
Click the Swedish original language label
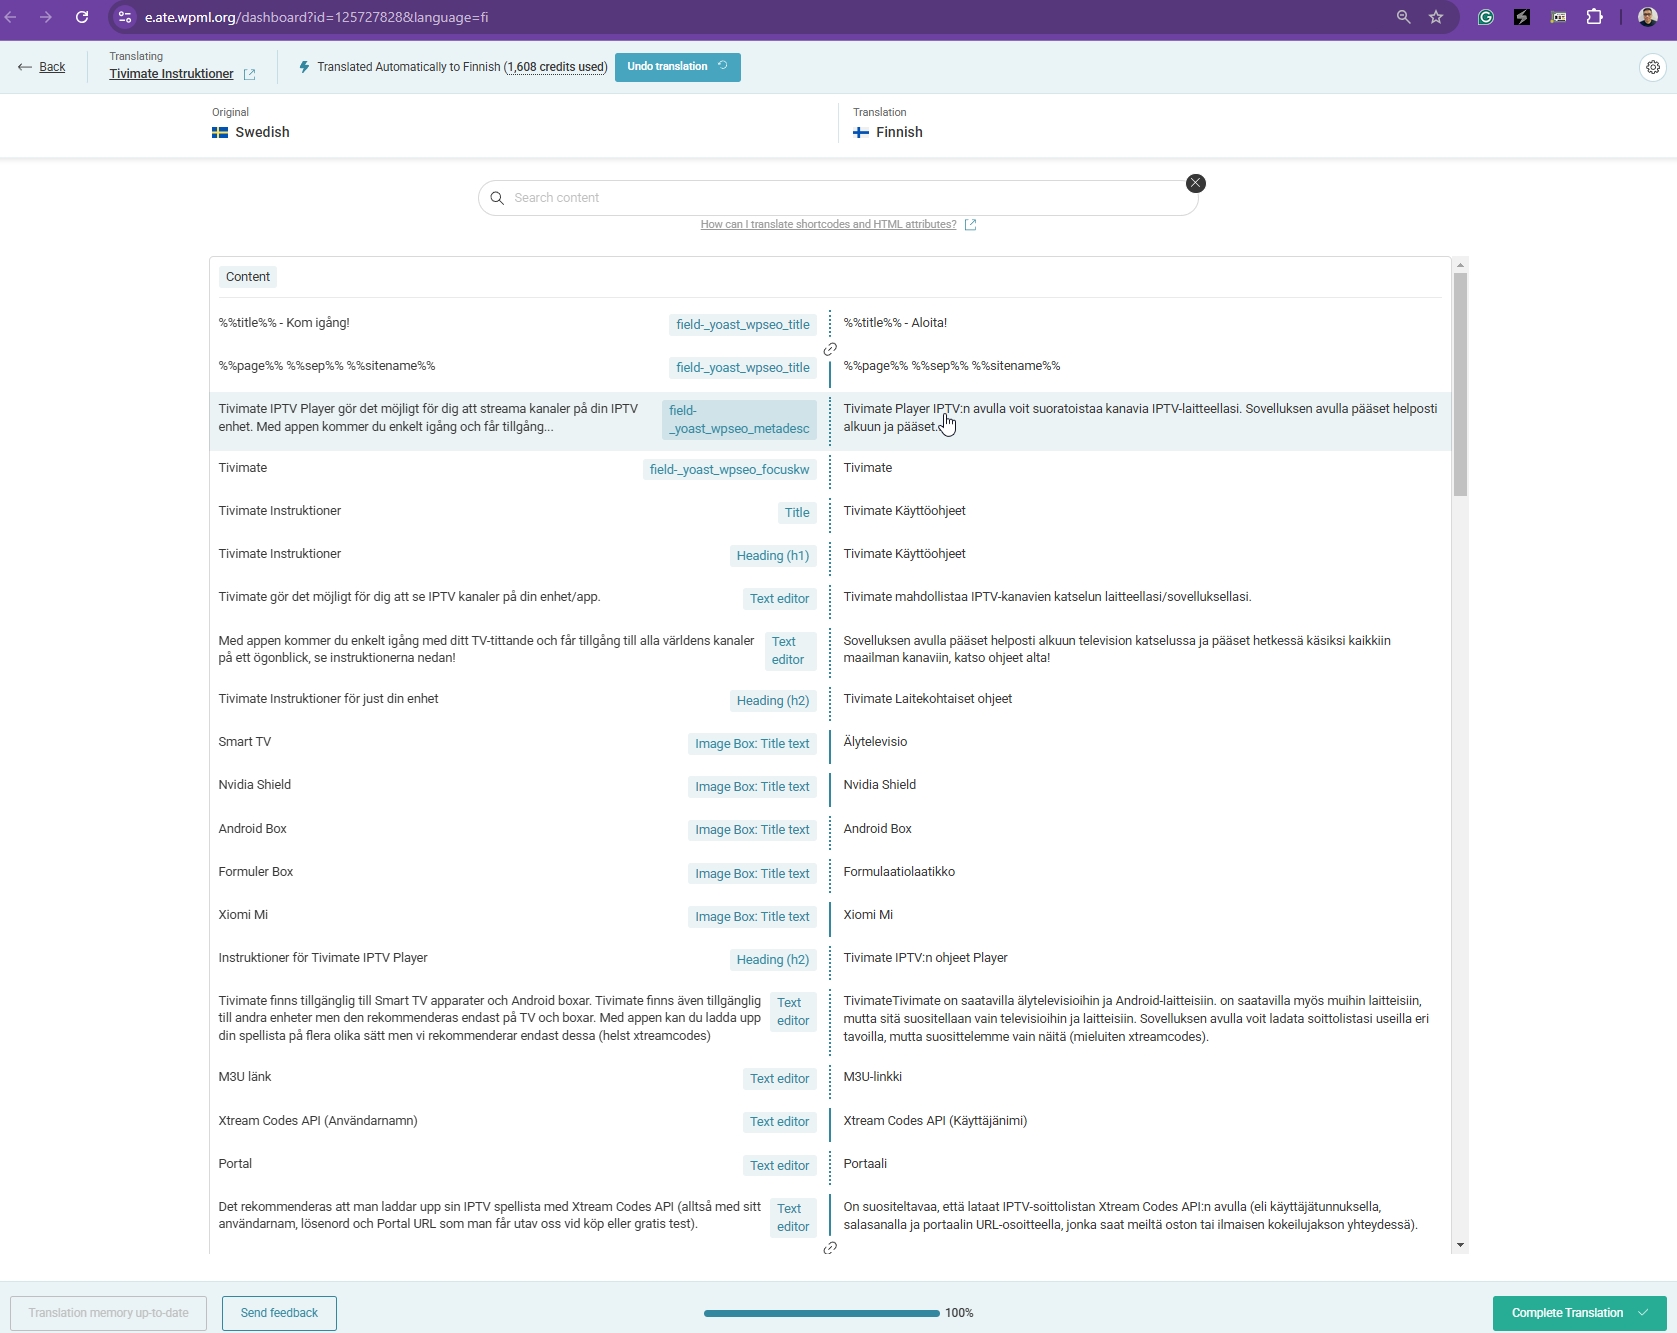tap(251, 132)
